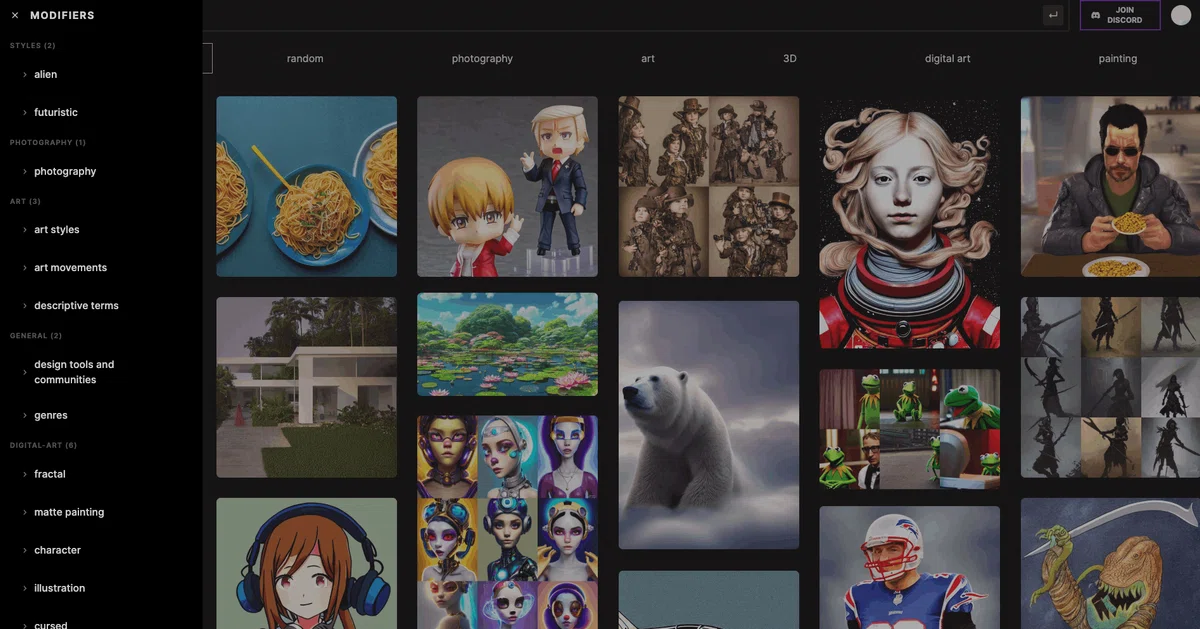
Task: Open the astronaut girl portrait
Action: click(x=910, y=222)
